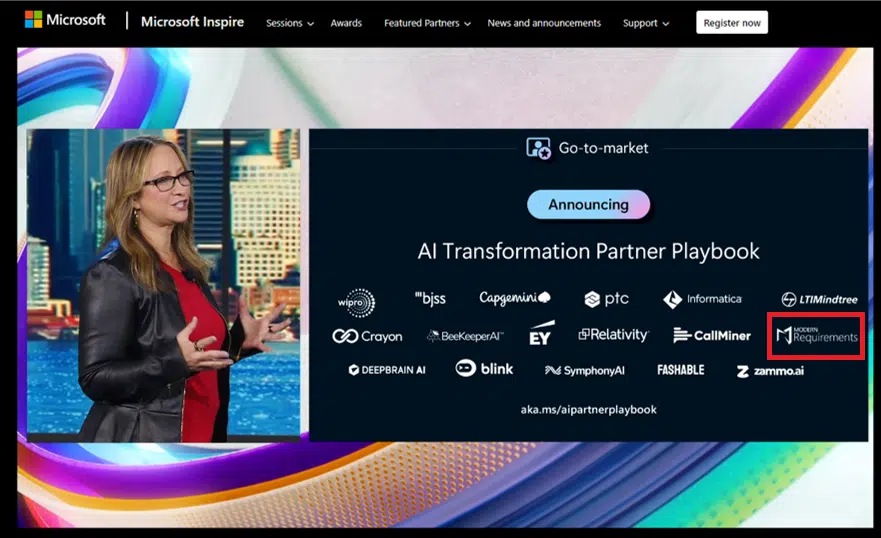Click the zammo.ai logo

[x=770, y=371]
